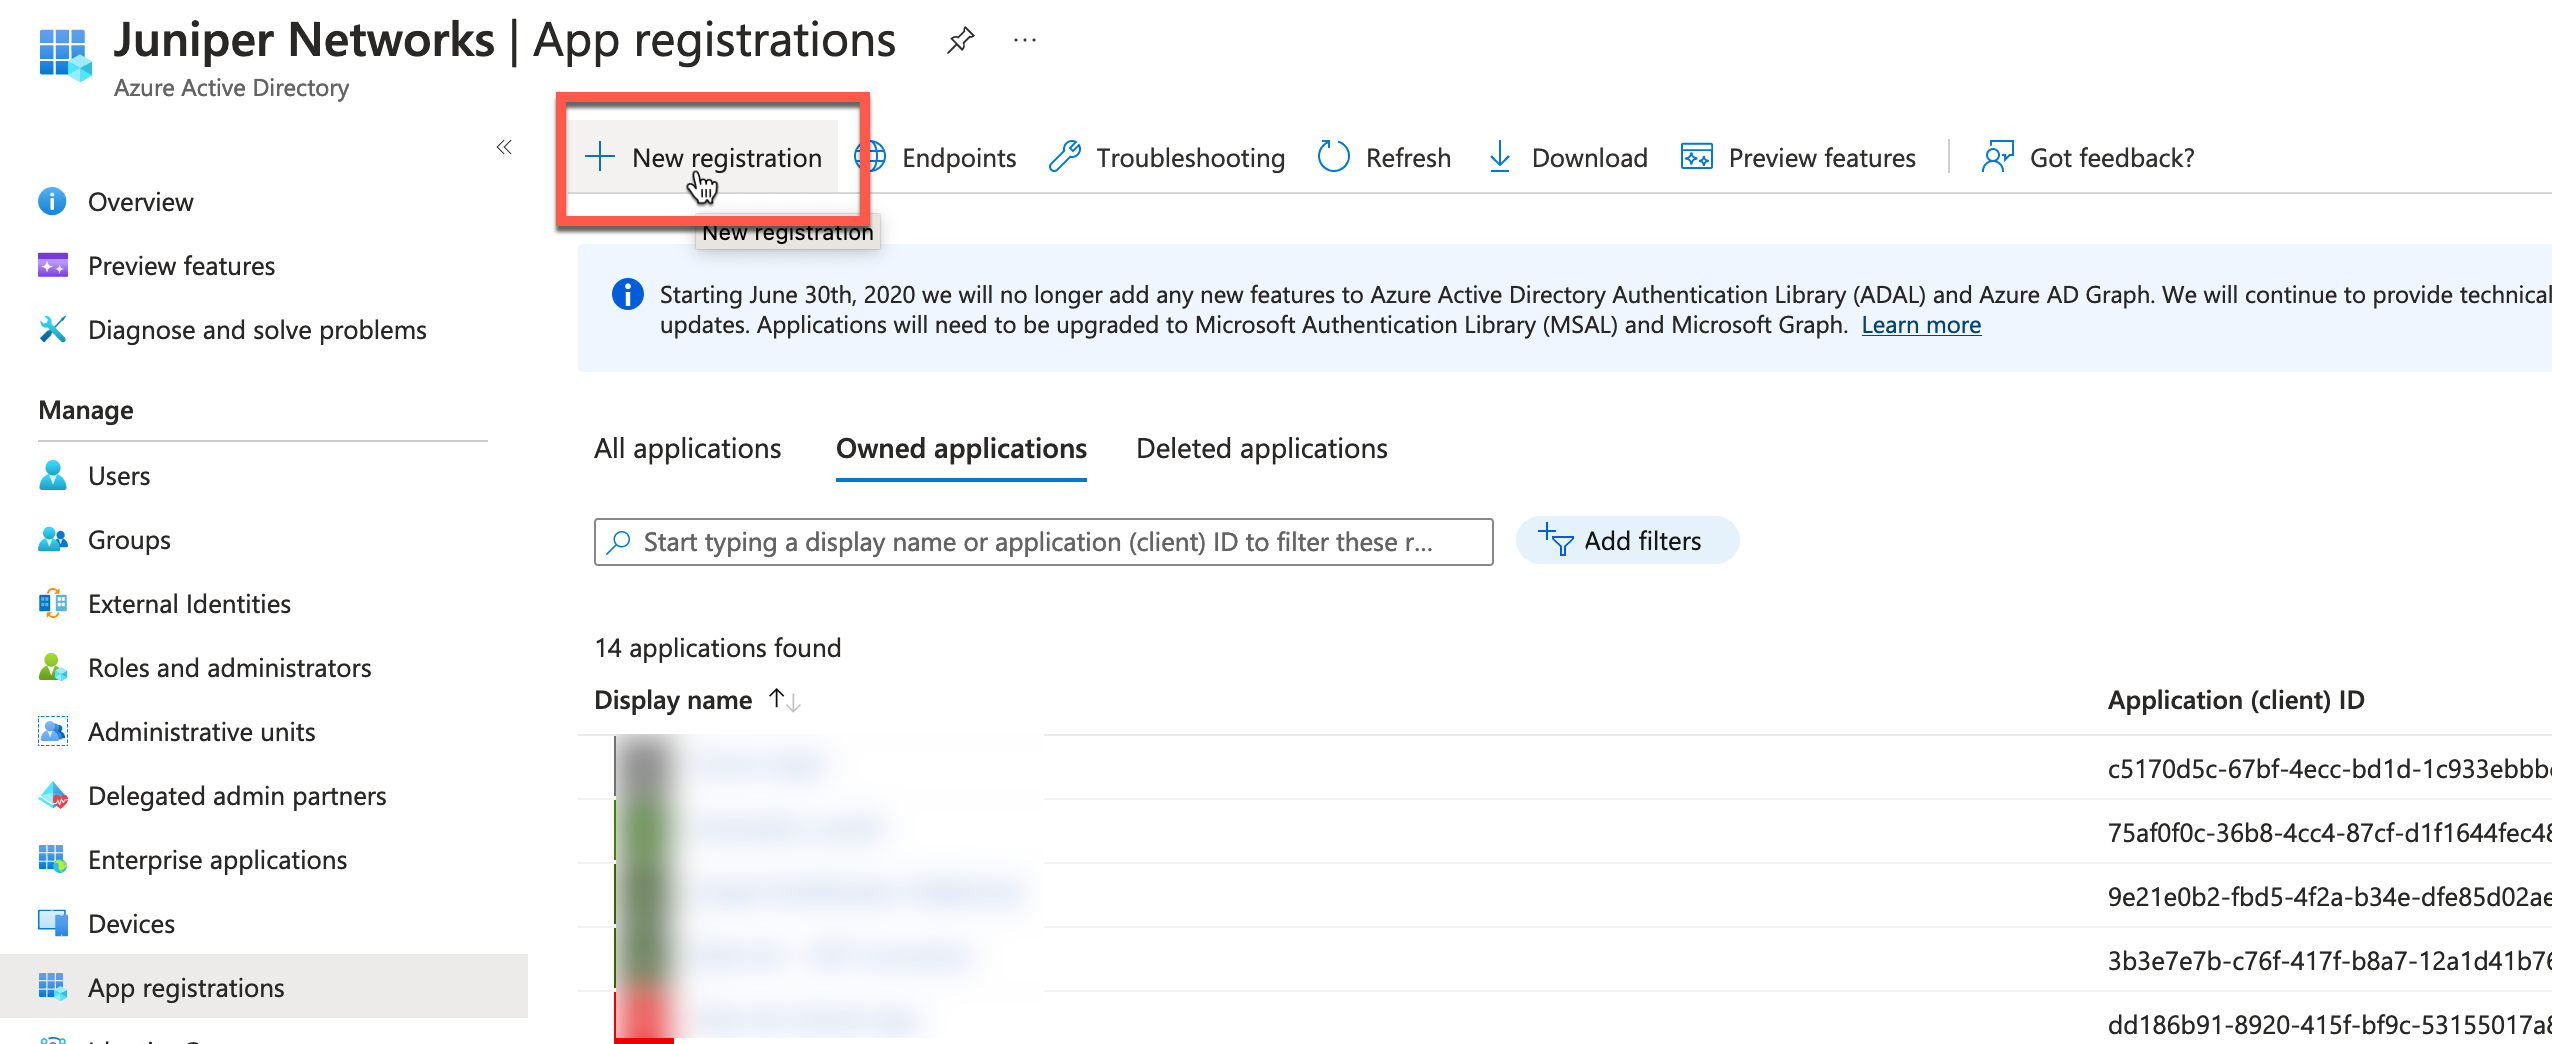
Task: Follow the Learn more link
Action: coord(1920,326)
